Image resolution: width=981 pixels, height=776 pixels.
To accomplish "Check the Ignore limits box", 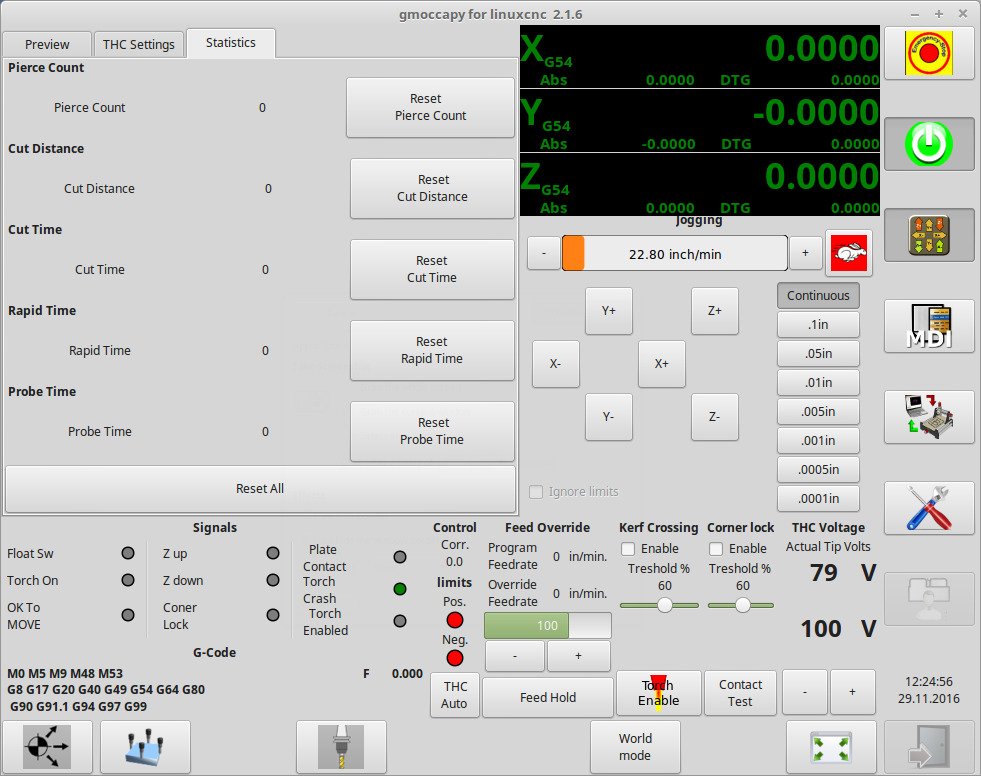I will pyautogui.click(x=536, y=492).
